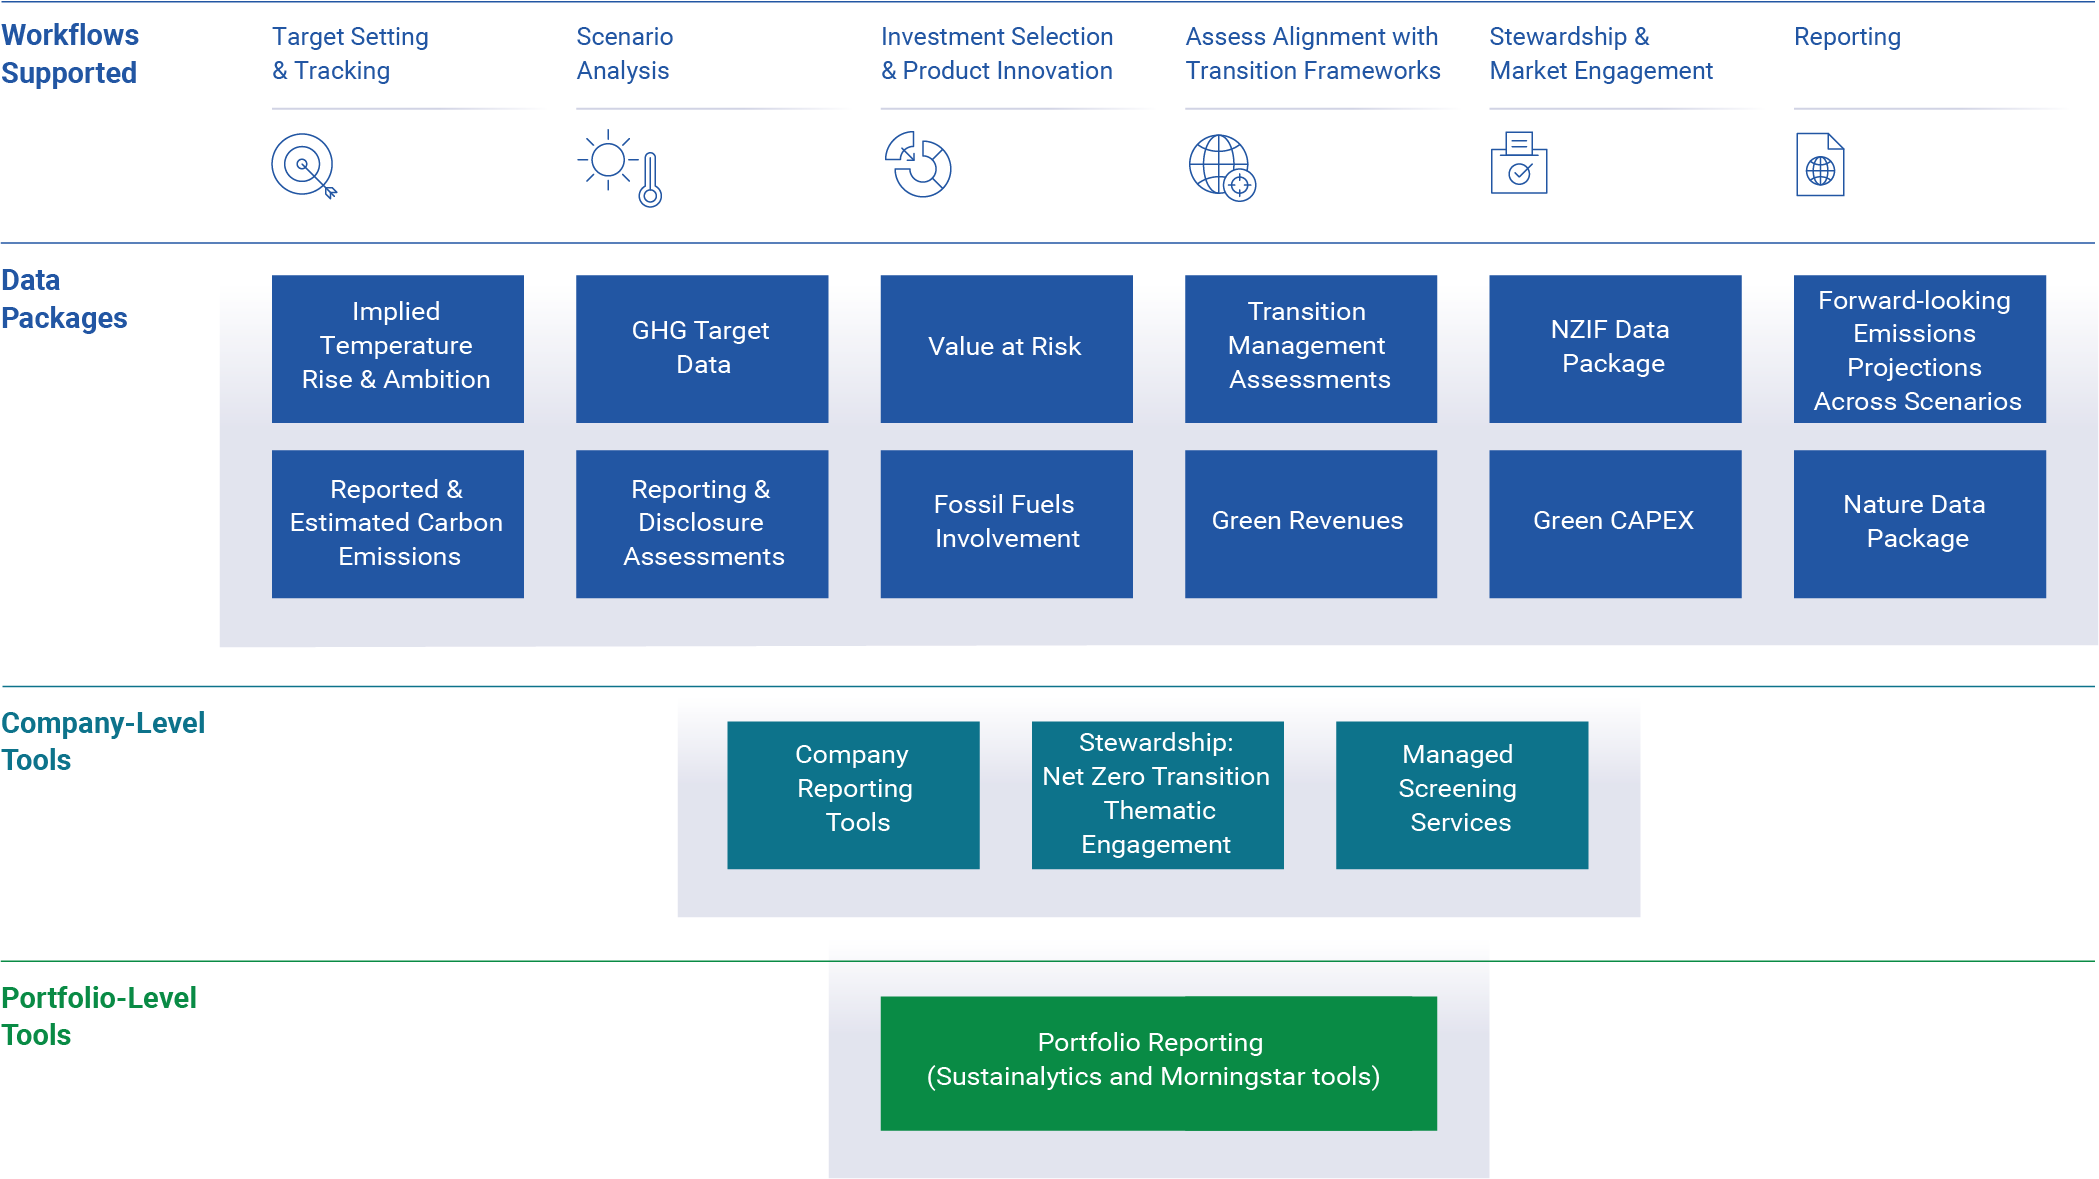
Task: Select Implied Temperature Rise & Ambition tile
Action: click(x=397, y=348)
